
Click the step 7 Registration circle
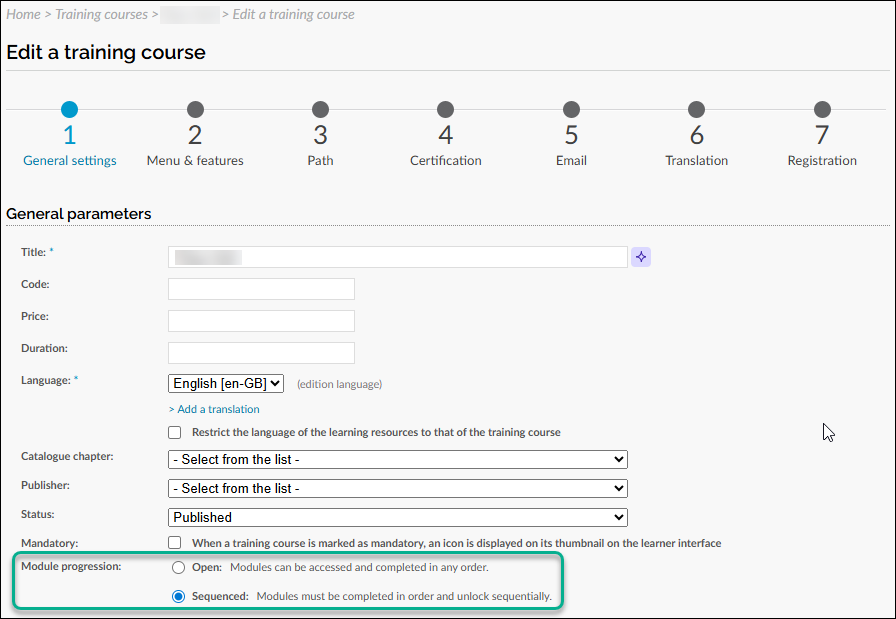coord(822,110)
